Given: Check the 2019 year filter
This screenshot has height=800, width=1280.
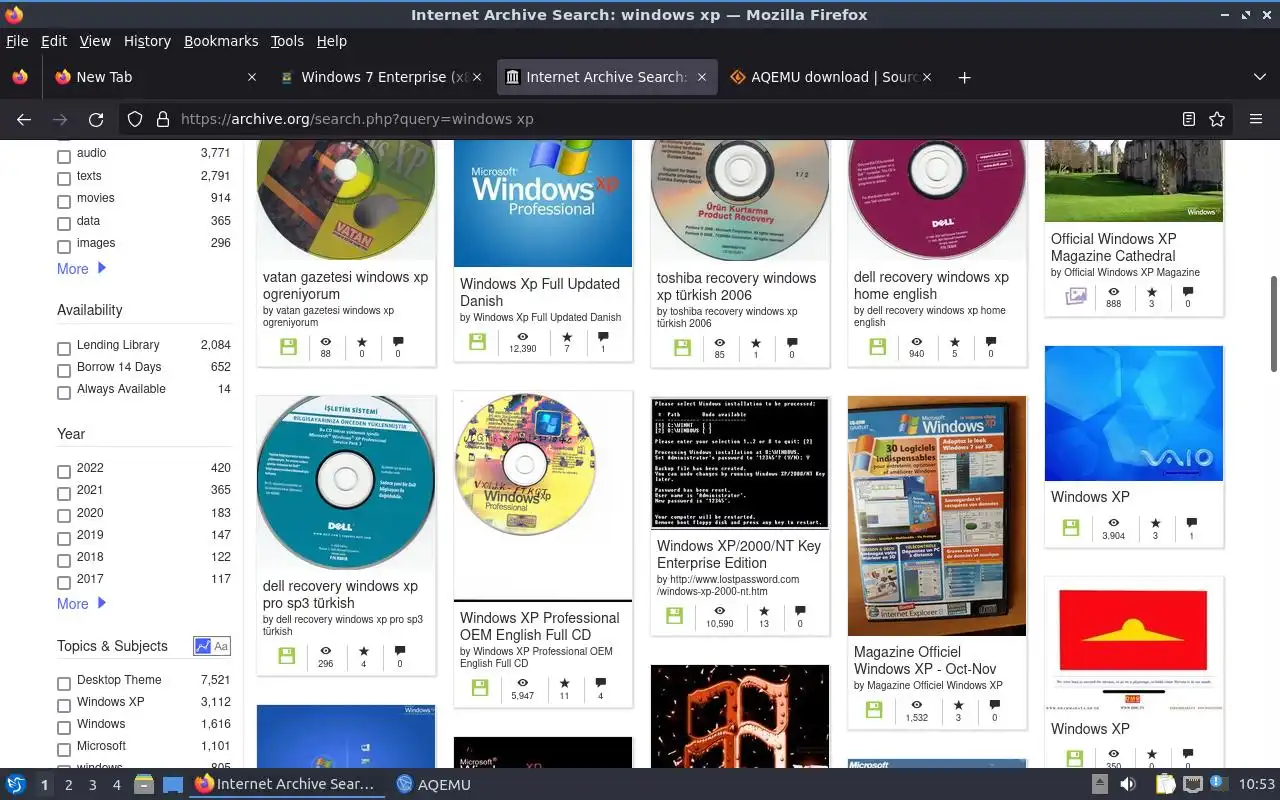Looking at the screenshot, I should pos(64,538).
